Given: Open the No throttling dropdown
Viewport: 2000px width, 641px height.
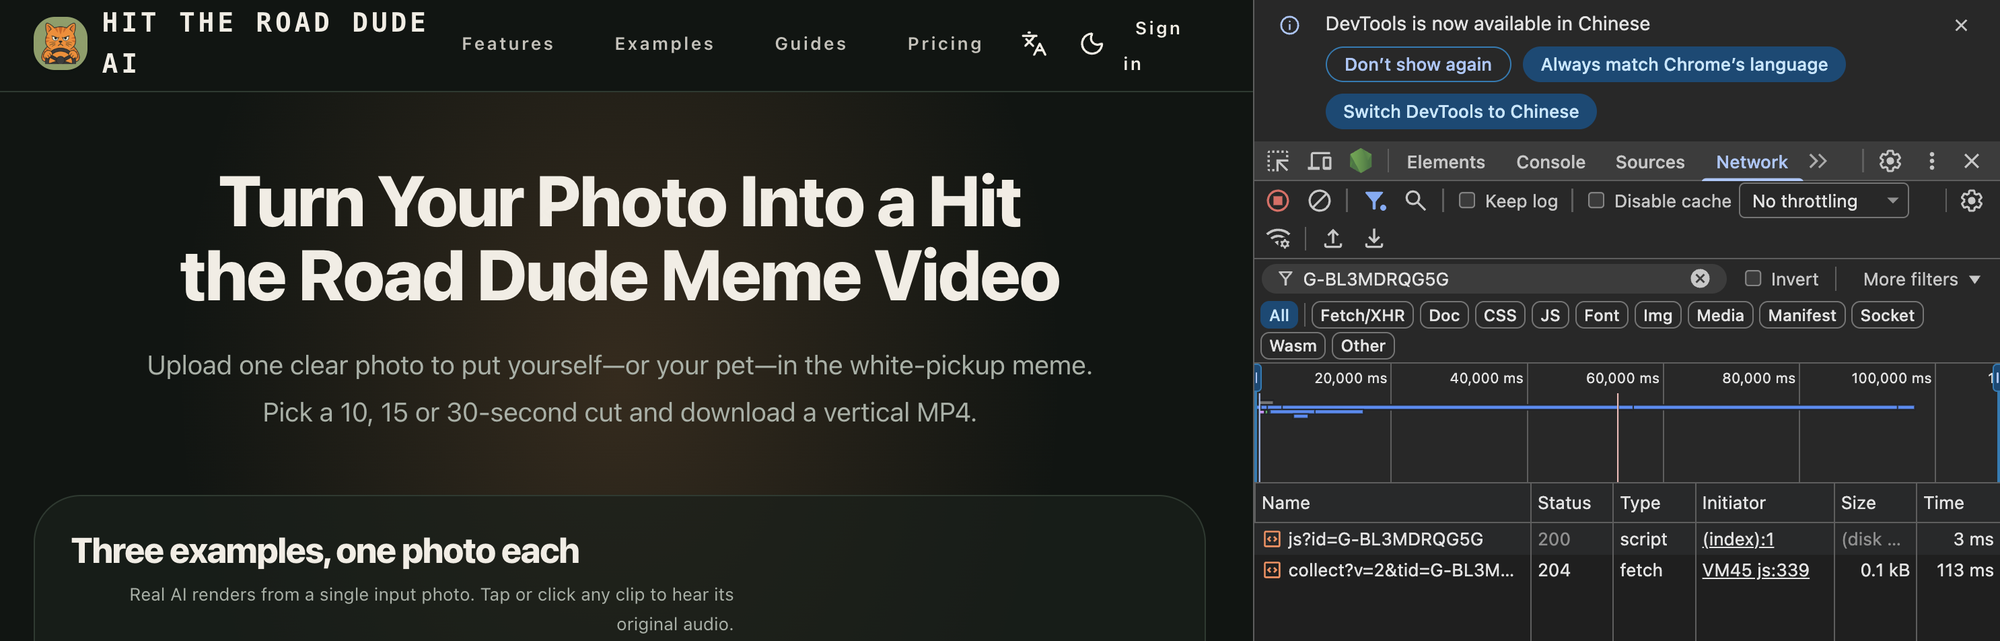Looking at the screenshot, I should click(1824, 201).
